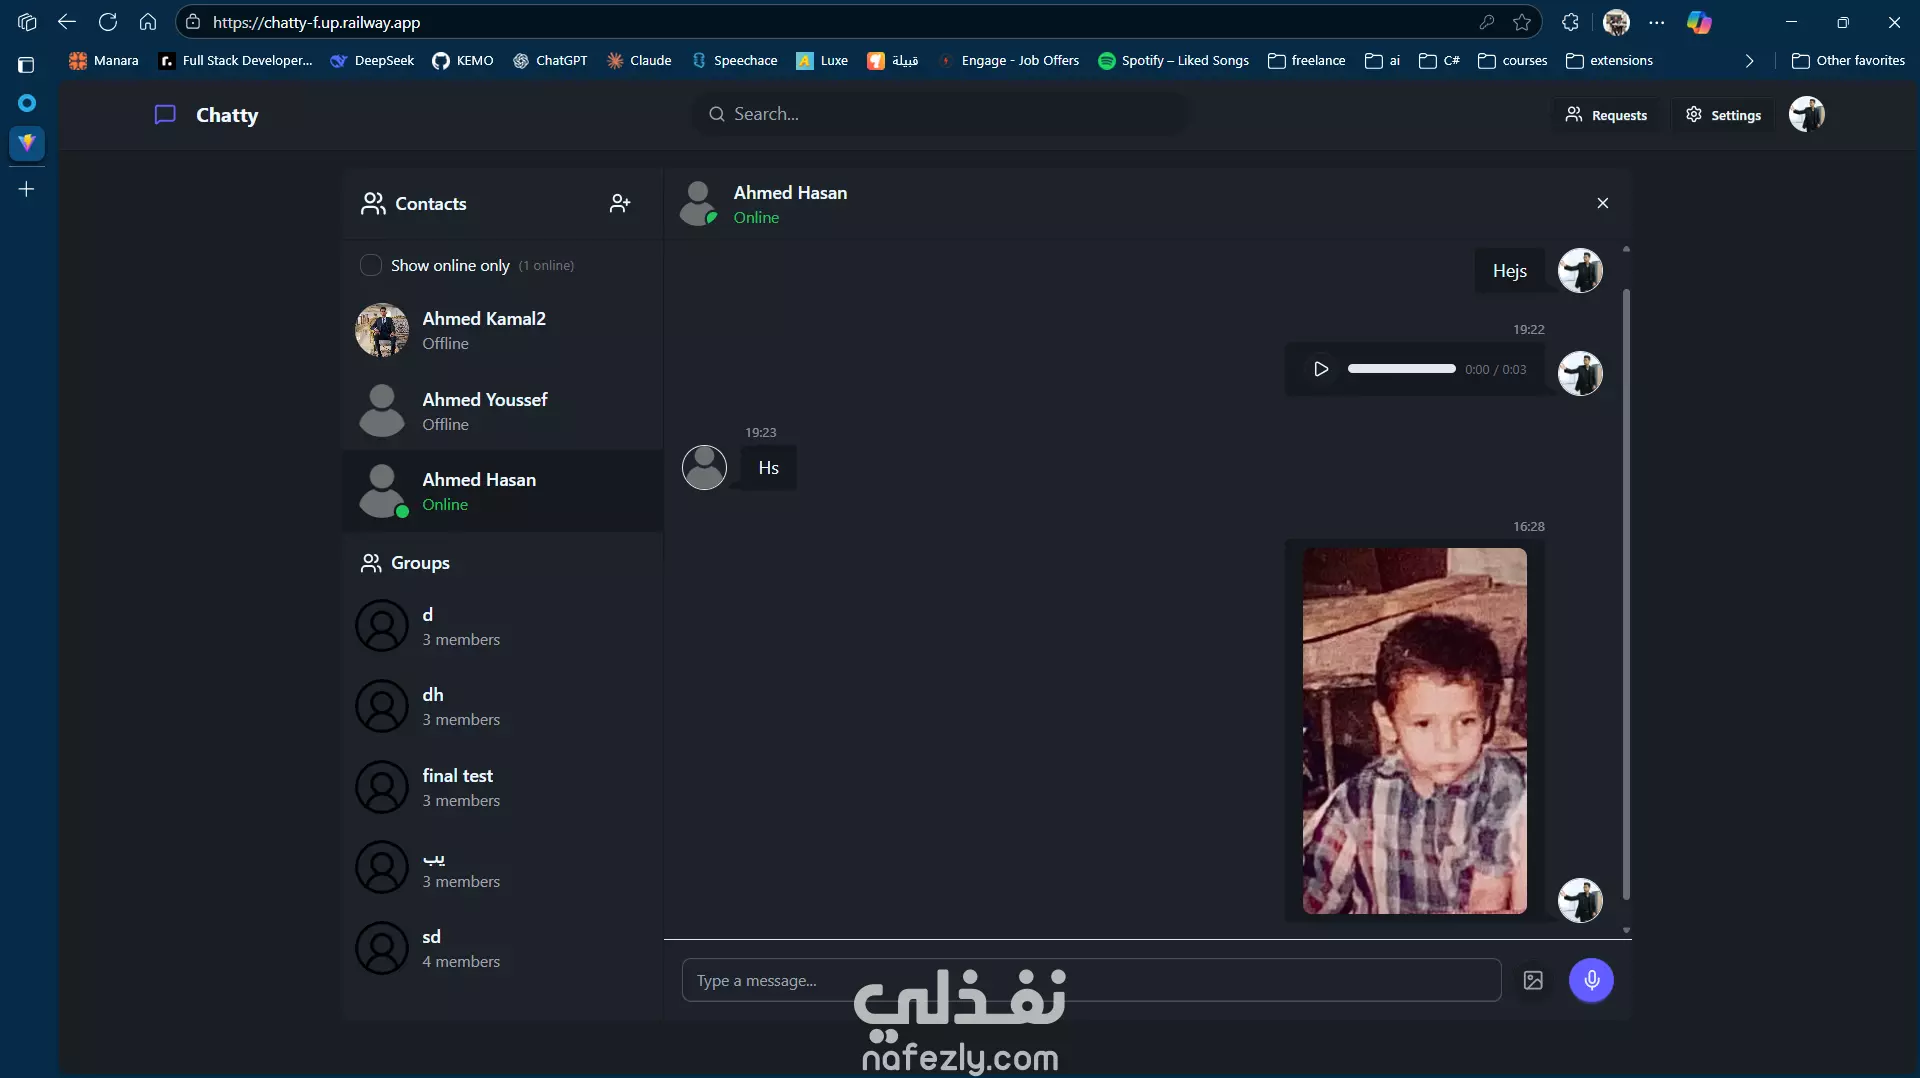Viewport: 1920px width, 1078px height.
Task: Open the KEMO GitHub bookmark
Action: 463,61
